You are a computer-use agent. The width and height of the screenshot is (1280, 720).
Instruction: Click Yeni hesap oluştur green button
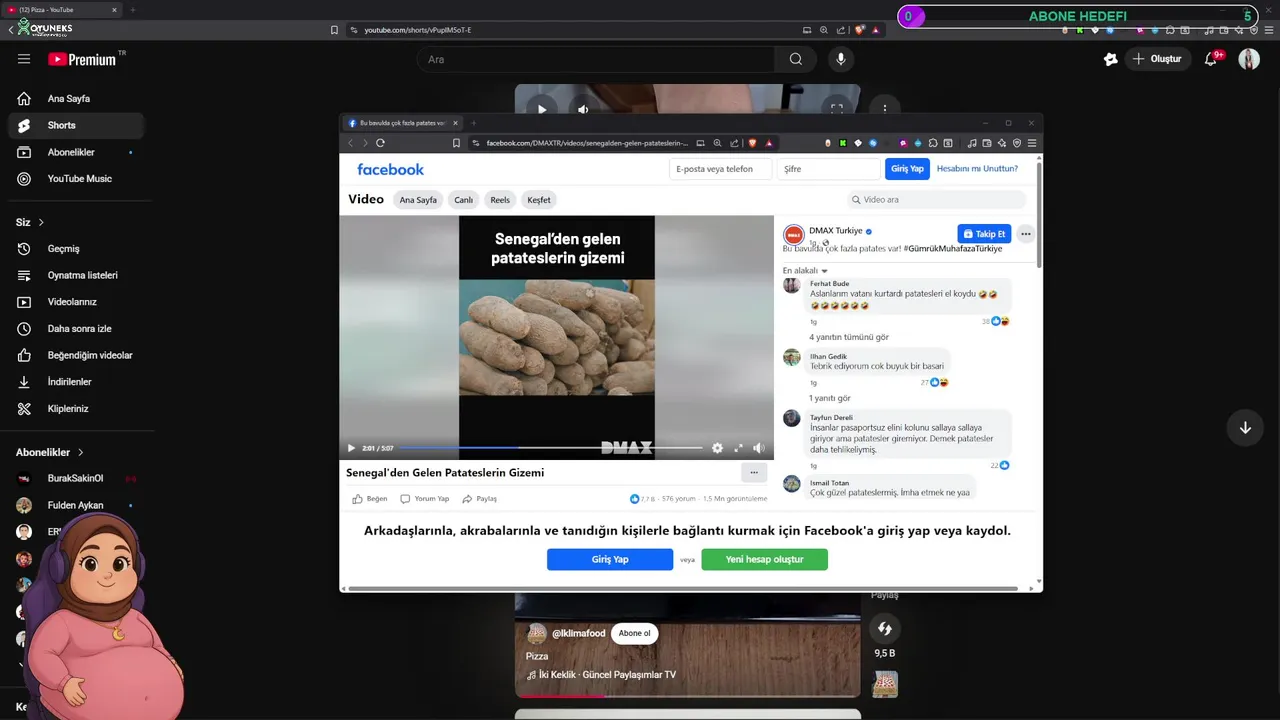(765, 560)
